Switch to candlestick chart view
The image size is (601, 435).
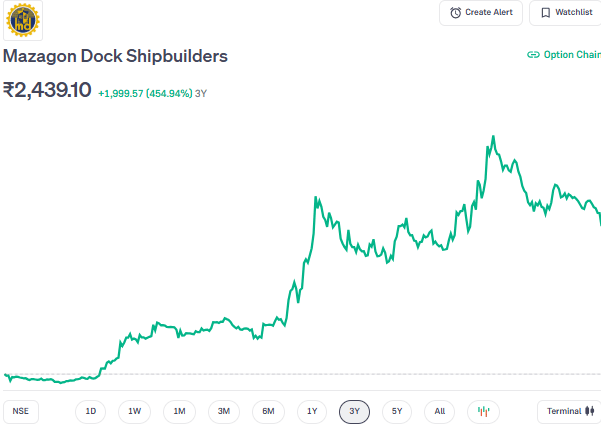tap(484, 411)
